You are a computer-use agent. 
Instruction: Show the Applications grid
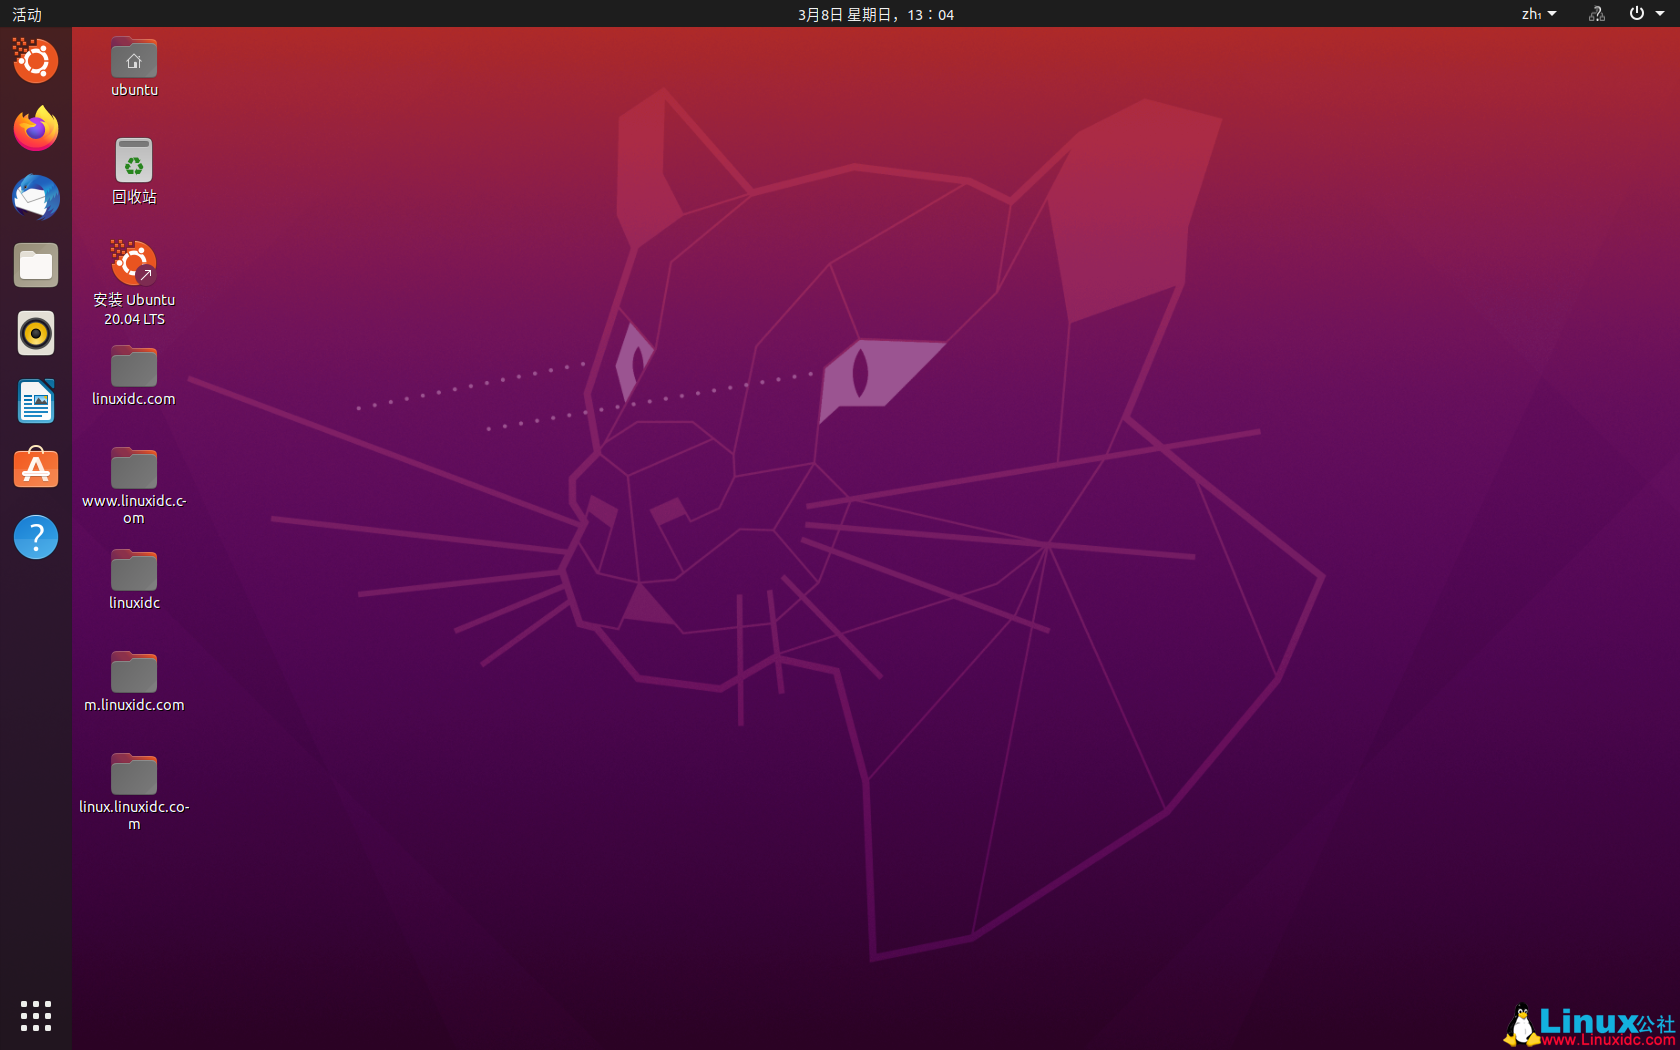pyautogui.click(x=35, y=1015)
